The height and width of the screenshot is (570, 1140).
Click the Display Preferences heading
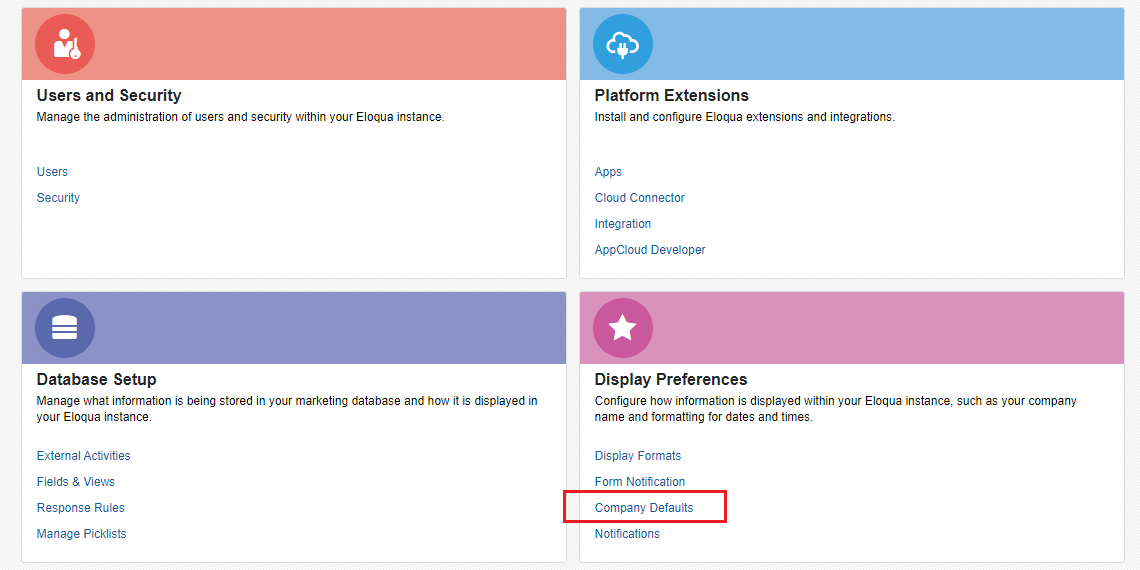[x=671, y=380]
